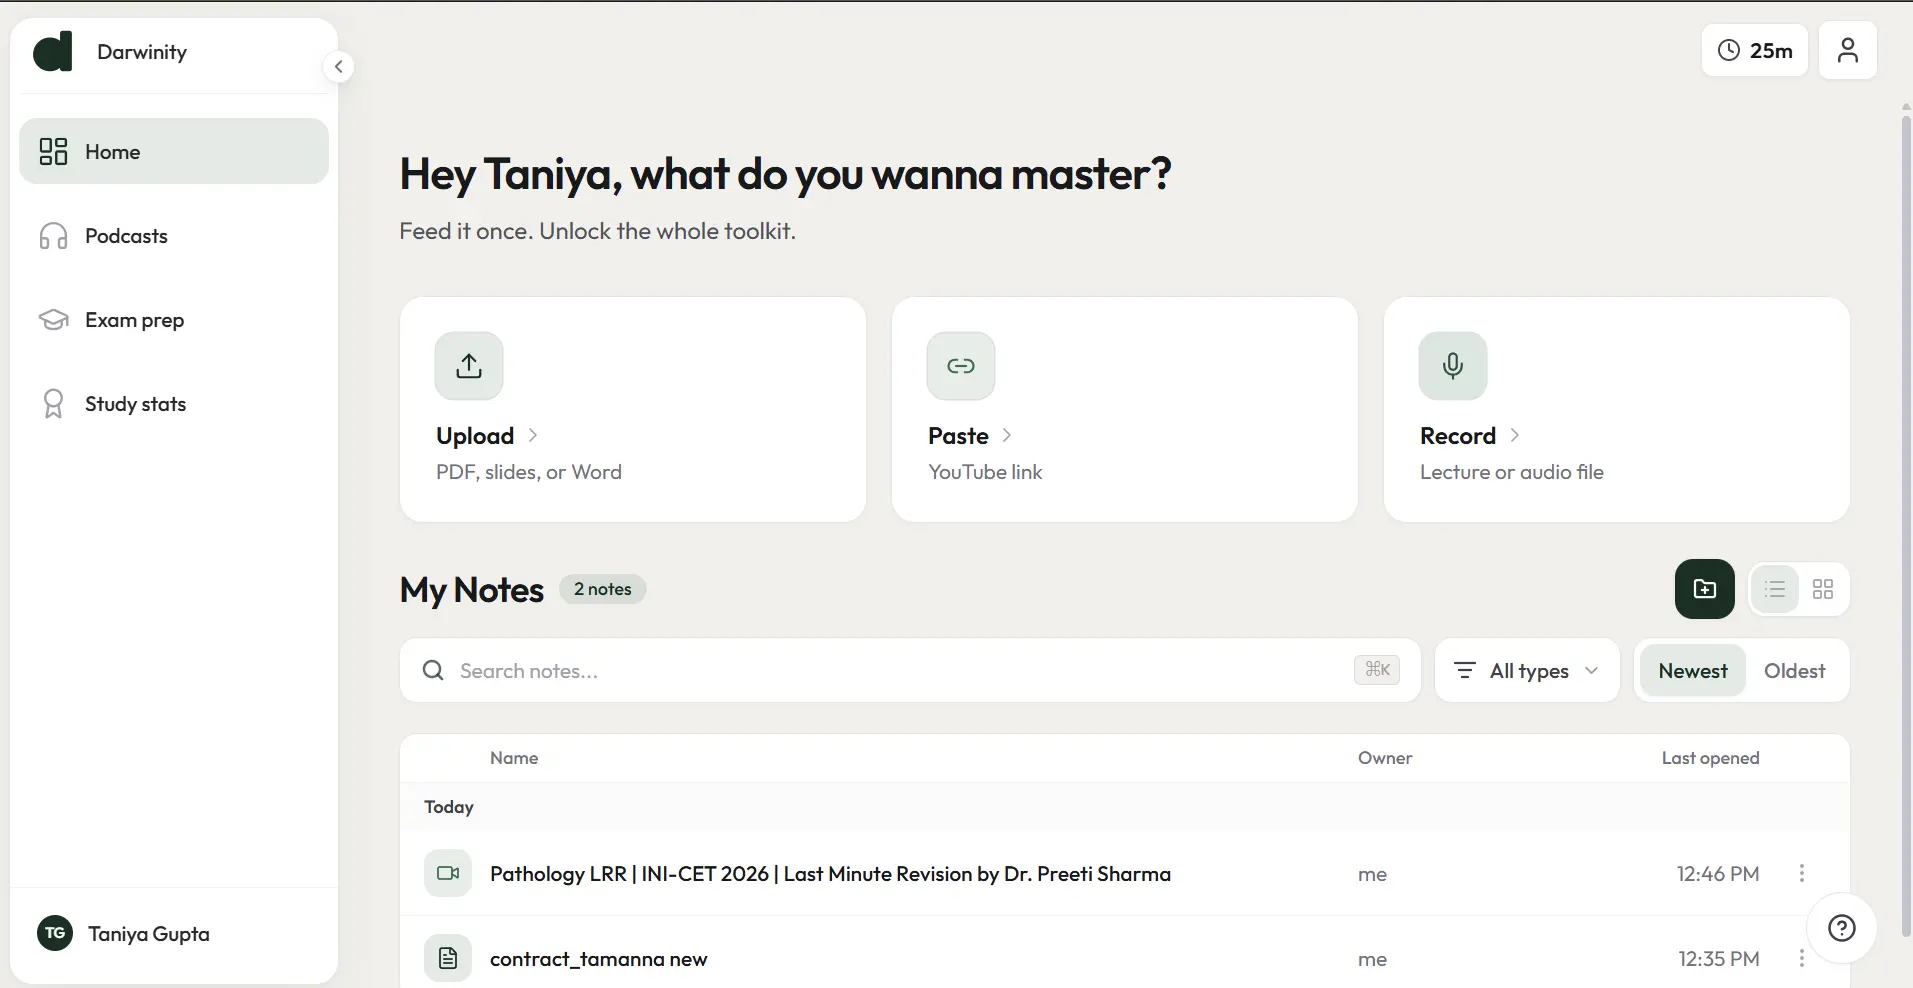The height and width of the screenshot is (988, 1913).
Task: Click the 25m timer button
Action: pos(1755,51)
